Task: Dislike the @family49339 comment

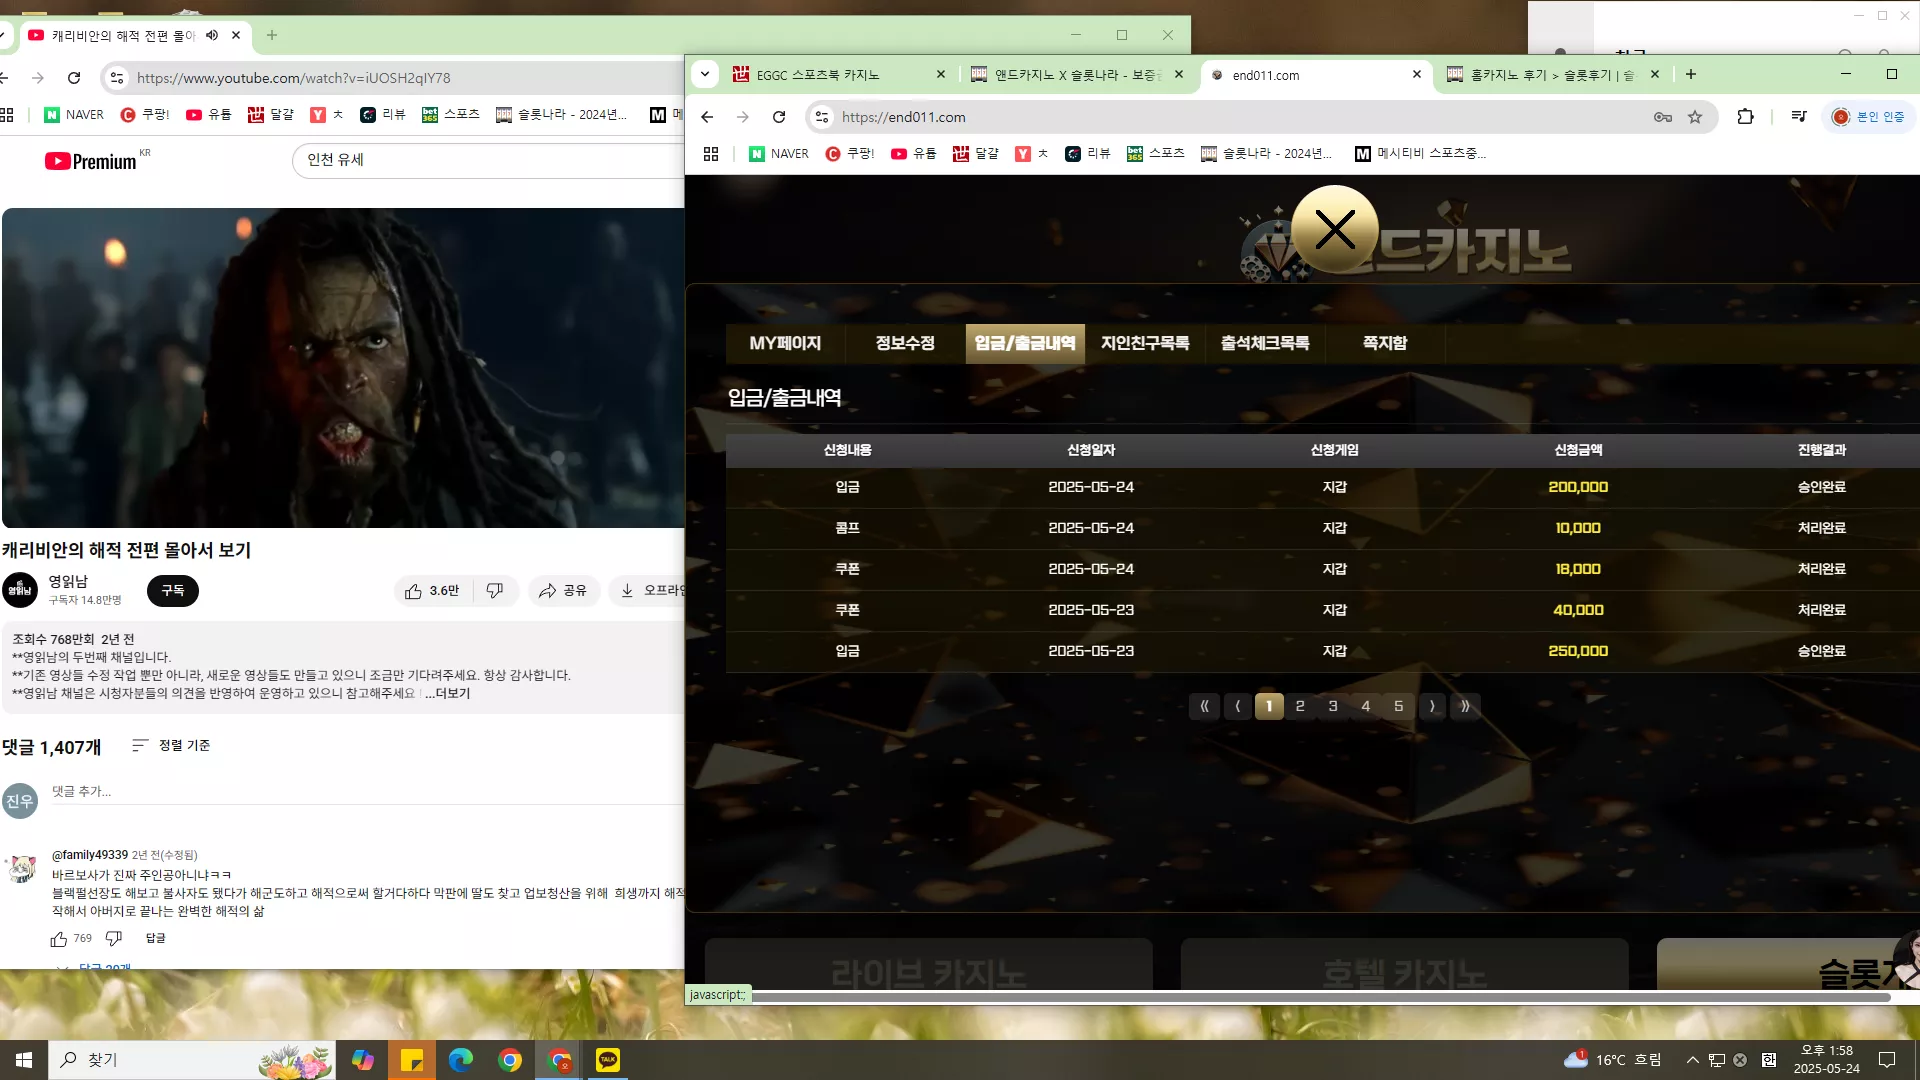Action: click(x=113, y=939)
